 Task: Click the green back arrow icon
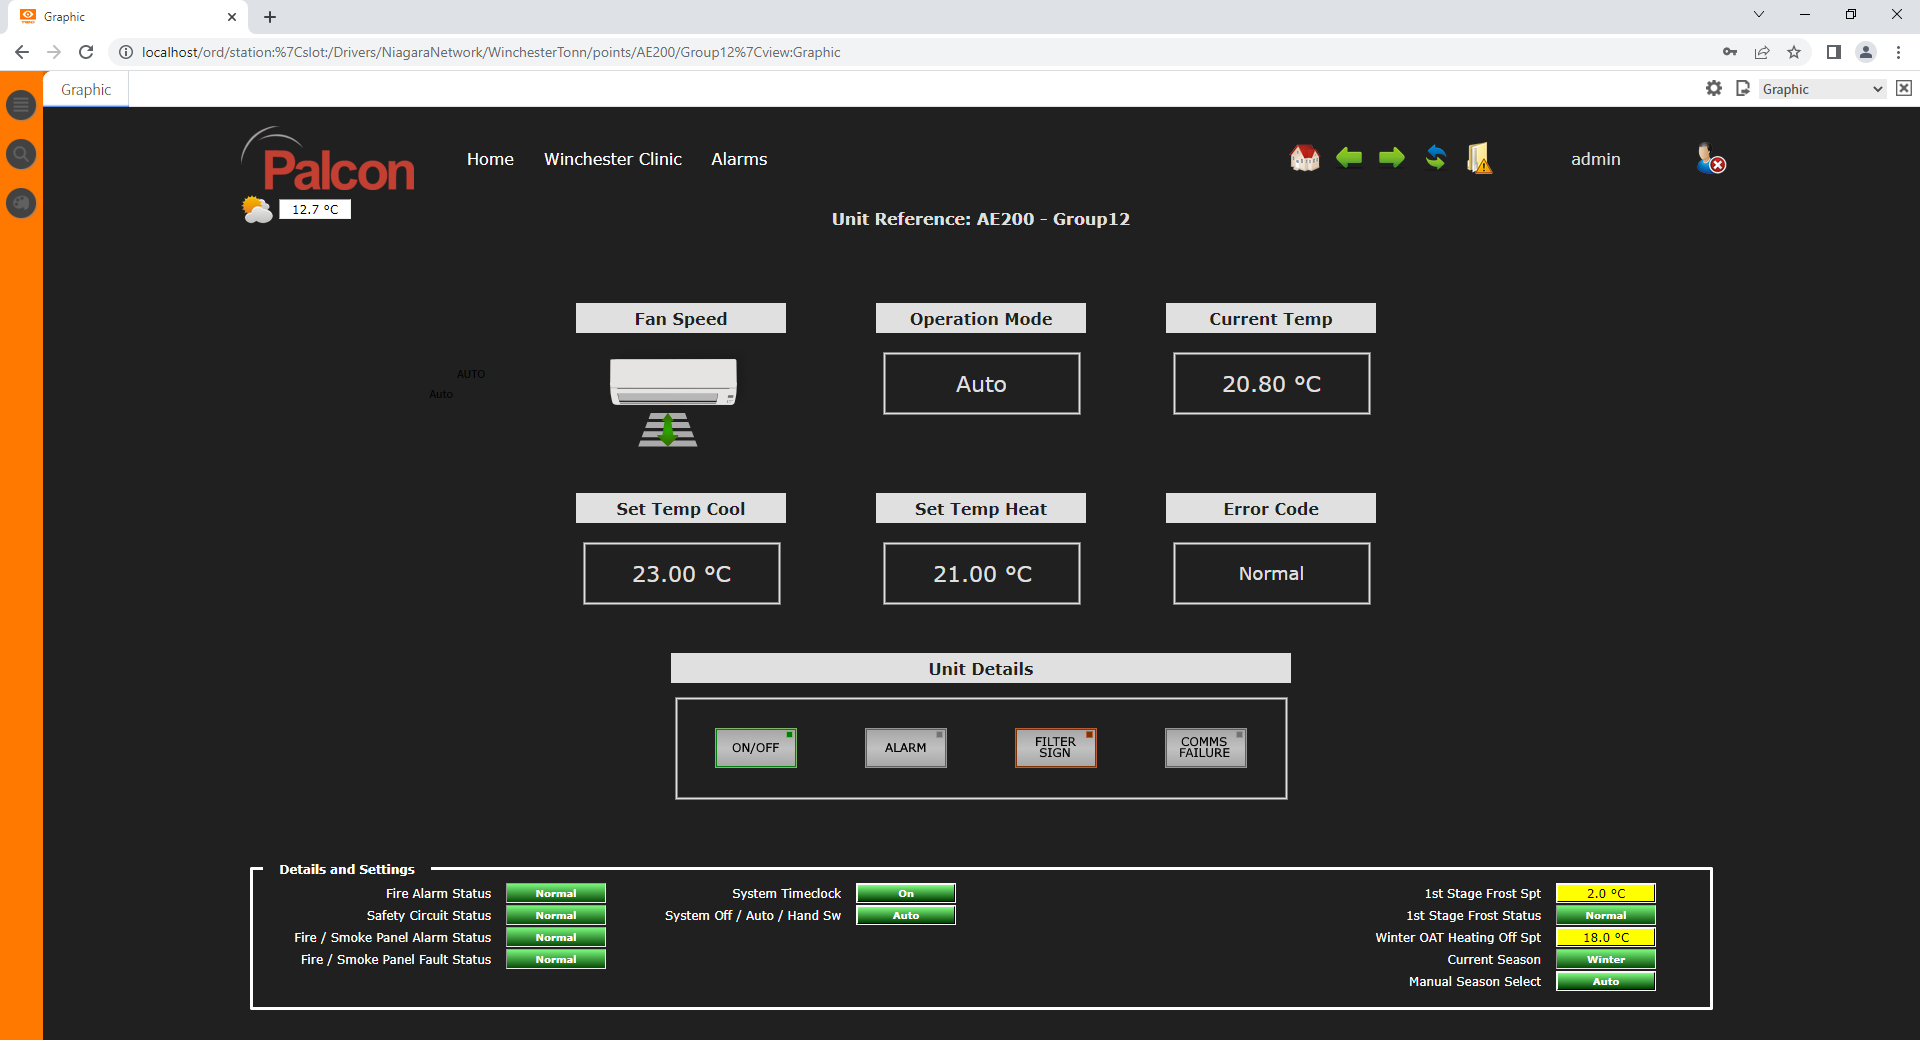(1348, 158)
